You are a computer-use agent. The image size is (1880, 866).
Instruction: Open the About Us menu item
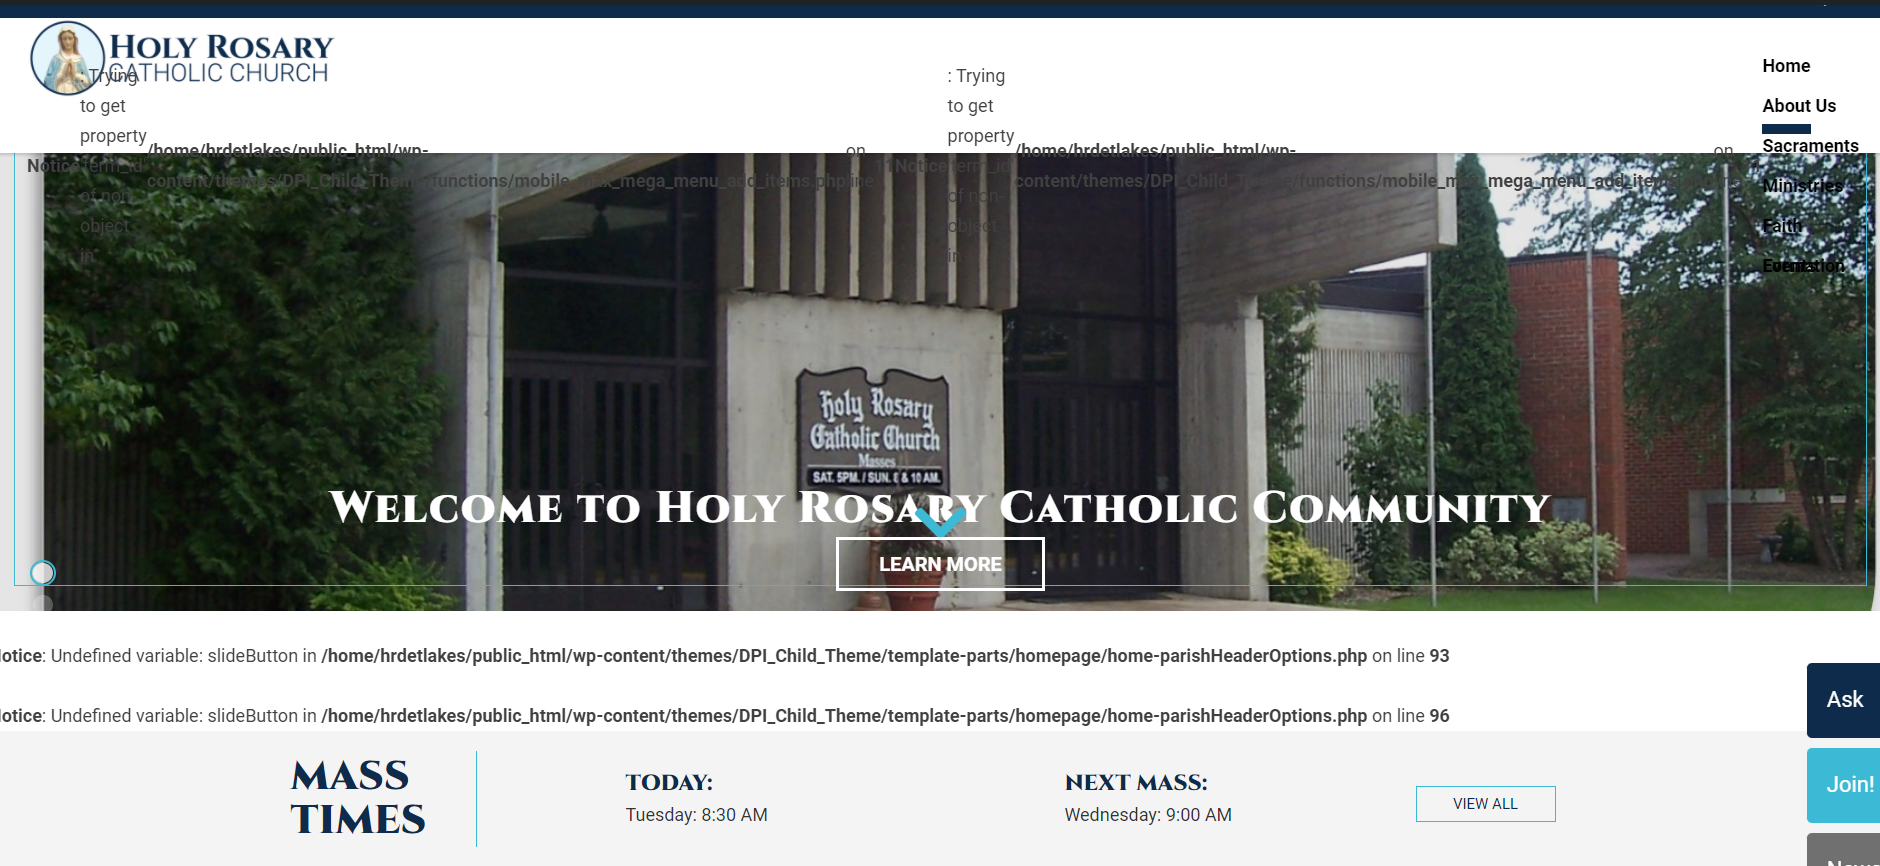point(1798,106)
